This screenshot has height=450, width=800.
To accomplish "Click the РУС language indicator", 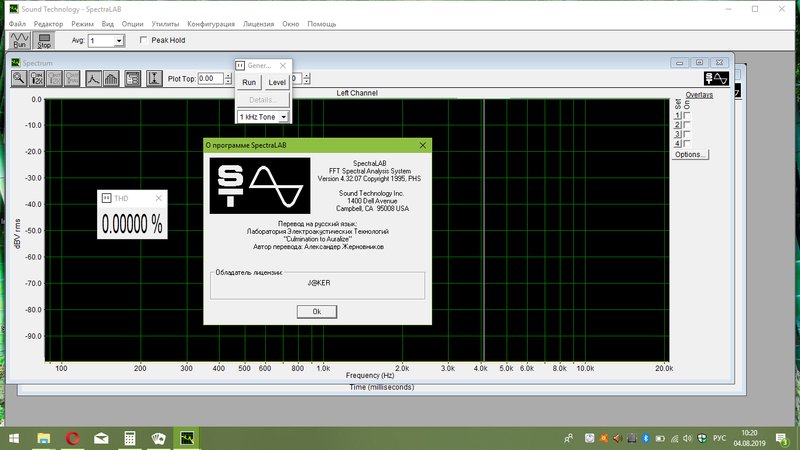I will point(719,438).
